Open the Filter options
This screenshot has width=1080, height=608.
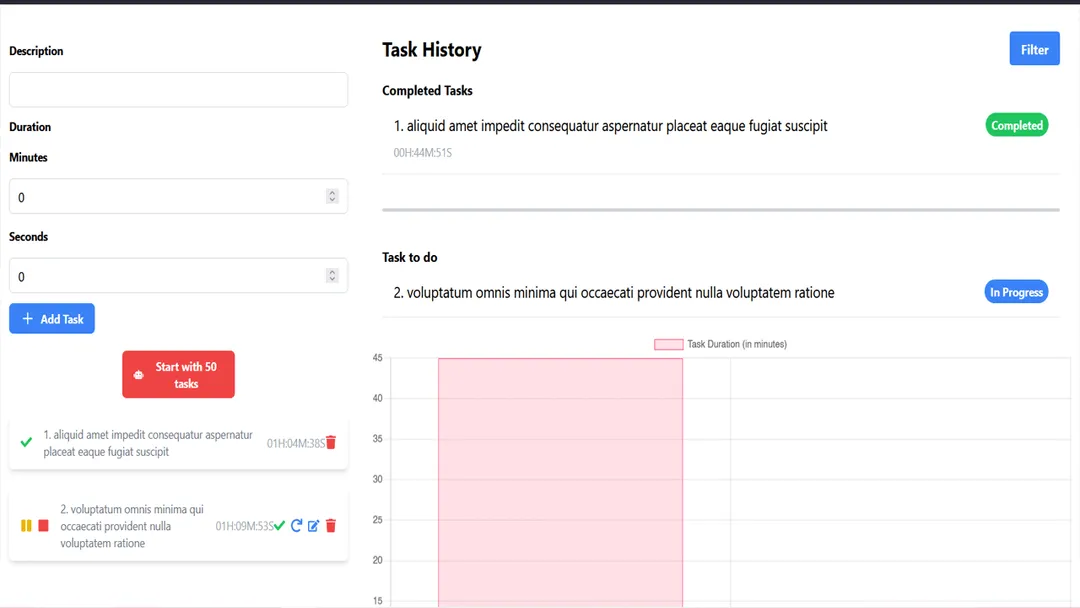1034,48
